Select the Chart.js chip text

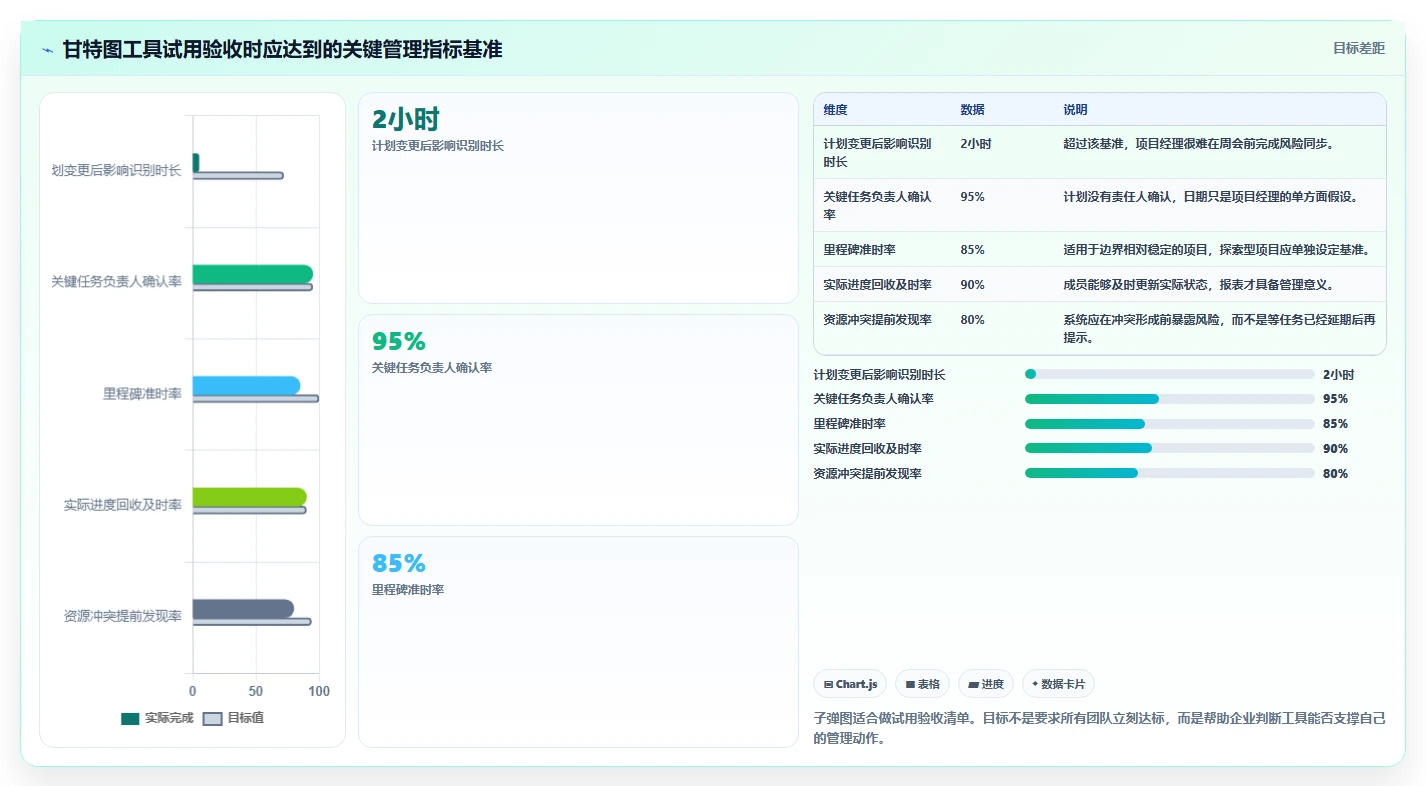pyautogui.click(x=856, y=684)
